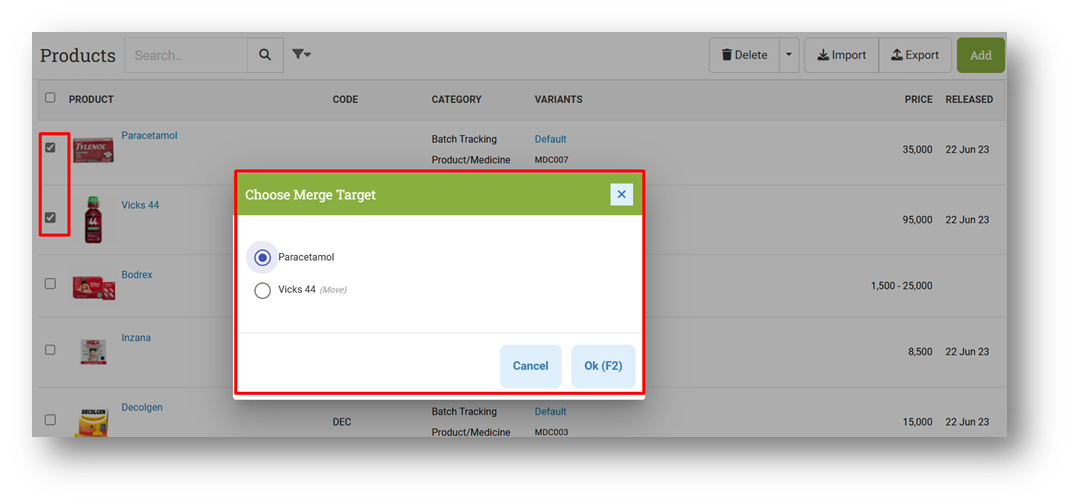Click the PRODUCT column header
Viewport: 1072px width, 502px height.
91,99
